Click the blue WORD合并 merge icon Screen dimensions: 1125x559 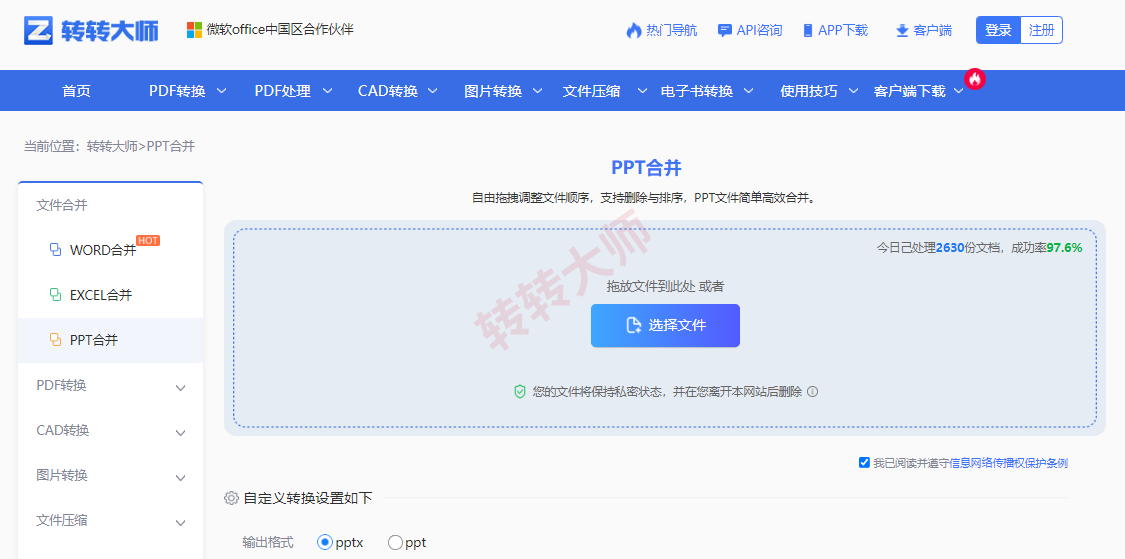[x=55, y=250]
